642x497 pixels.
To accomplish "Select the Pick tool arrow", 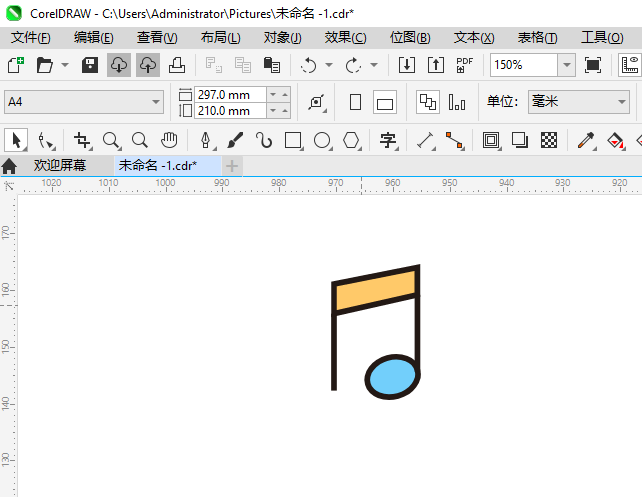I will (x=16, y=140).
